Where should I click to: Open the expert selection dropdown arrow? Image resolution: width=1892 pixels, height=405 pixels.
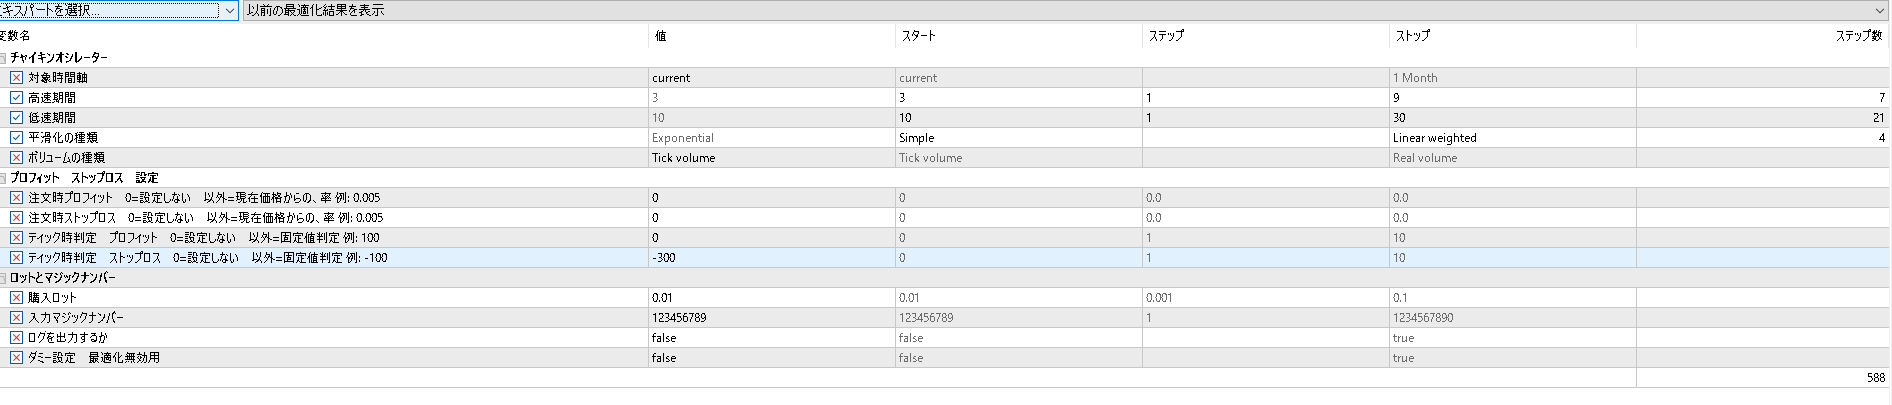[229, 10]
